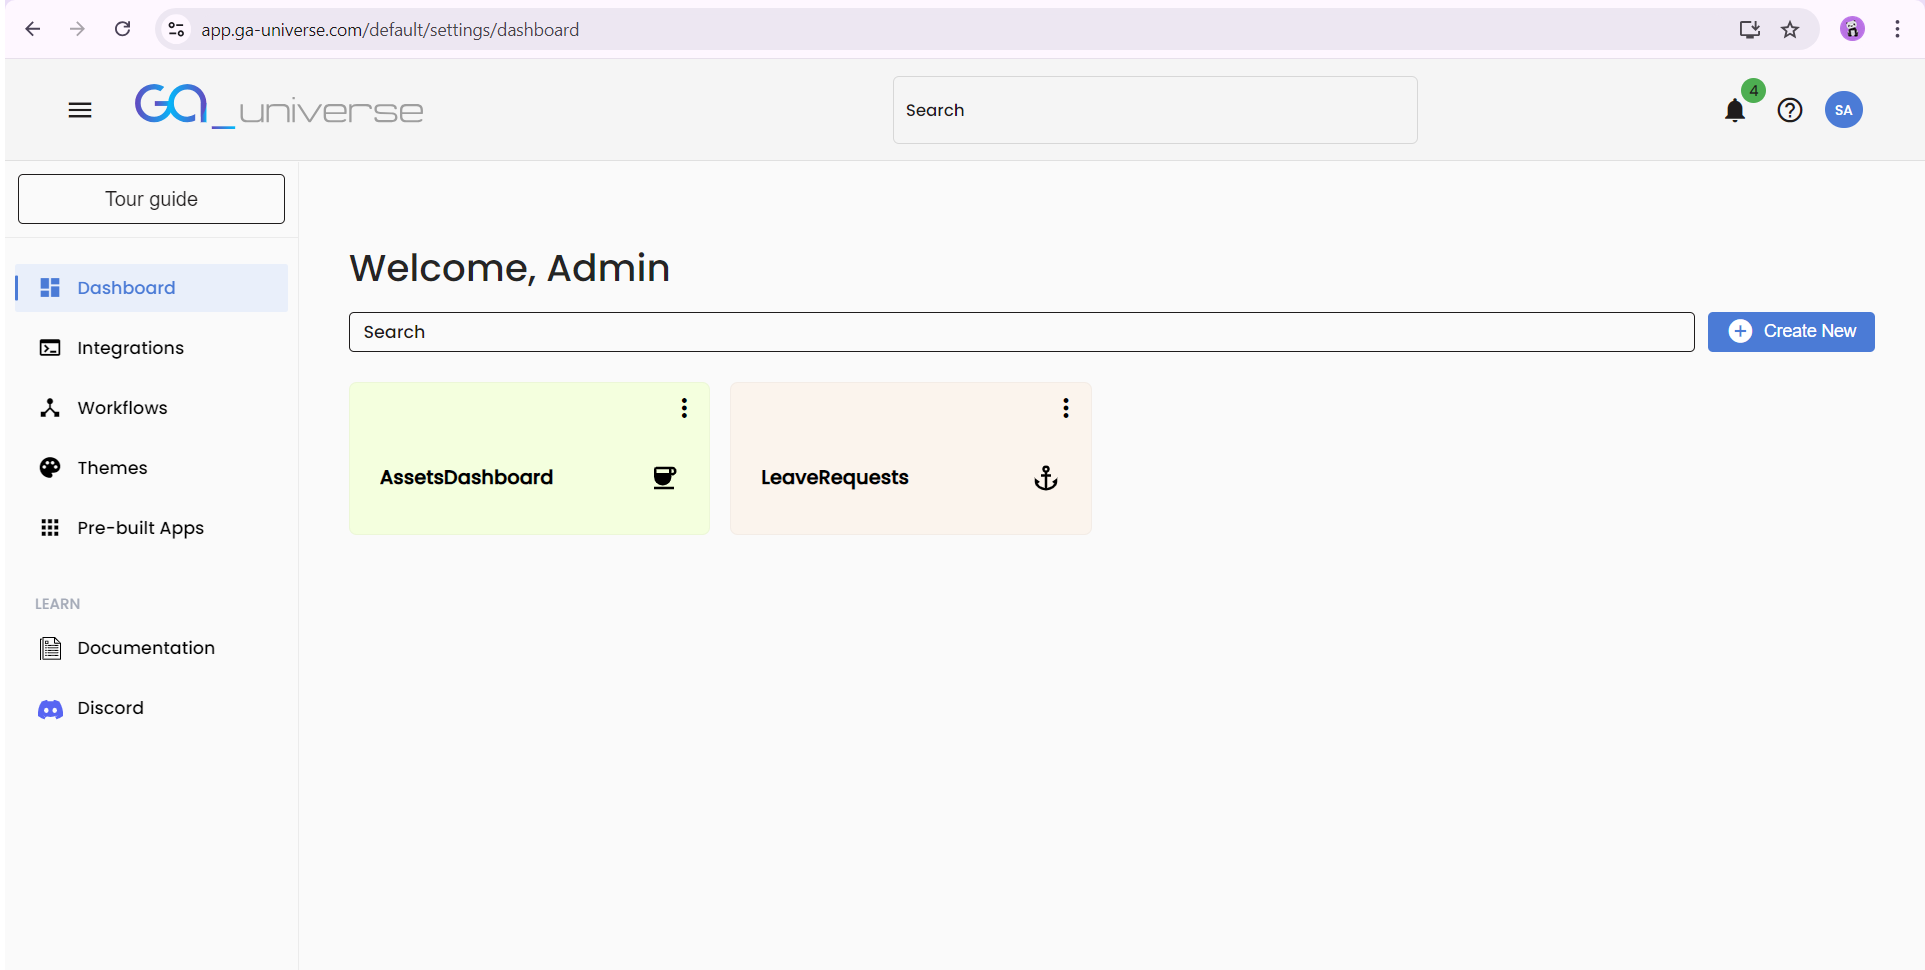
Task: Open the SA user avatar menu
Action: point(1844,110)
